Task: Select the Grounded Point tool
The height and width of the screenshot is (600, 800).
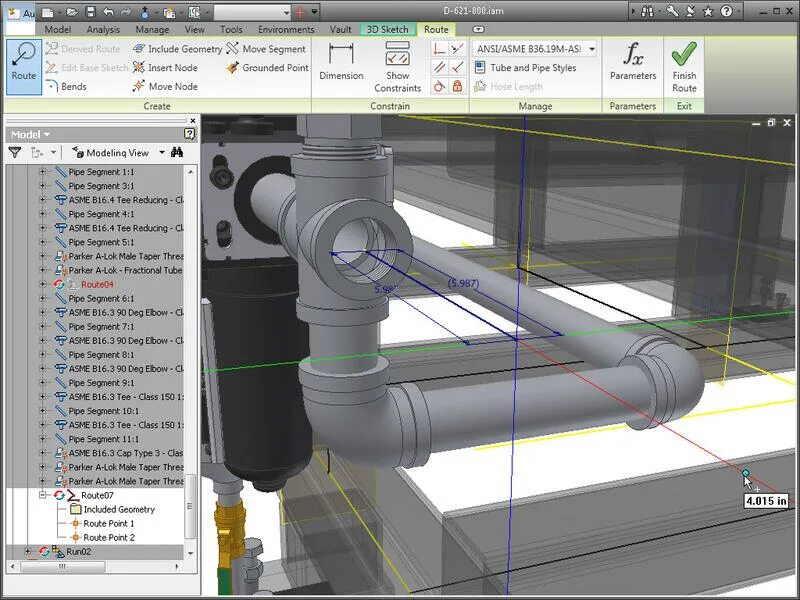Action: 267,67
